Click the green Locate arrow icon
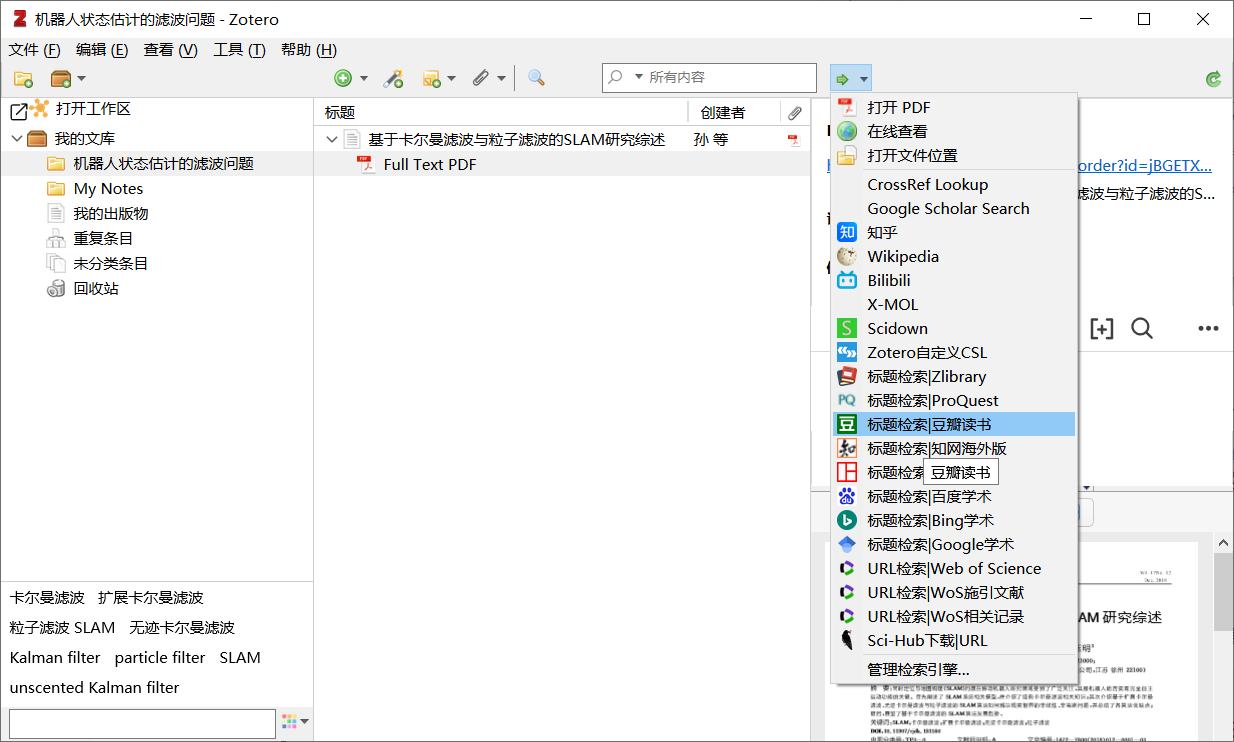Image resolution: width=1234 pixels, height=742 pixels. [x=843, y=78]
